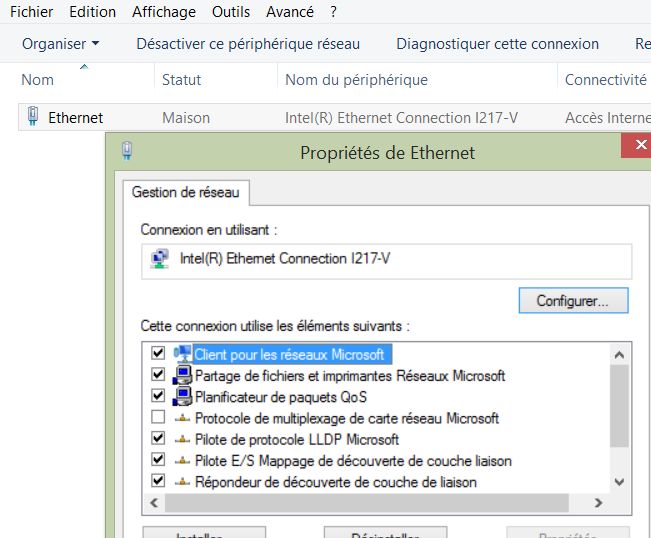651x538 pixels.
Task: Select Planificateur de paquets QoS item
Action: (281, 397)
